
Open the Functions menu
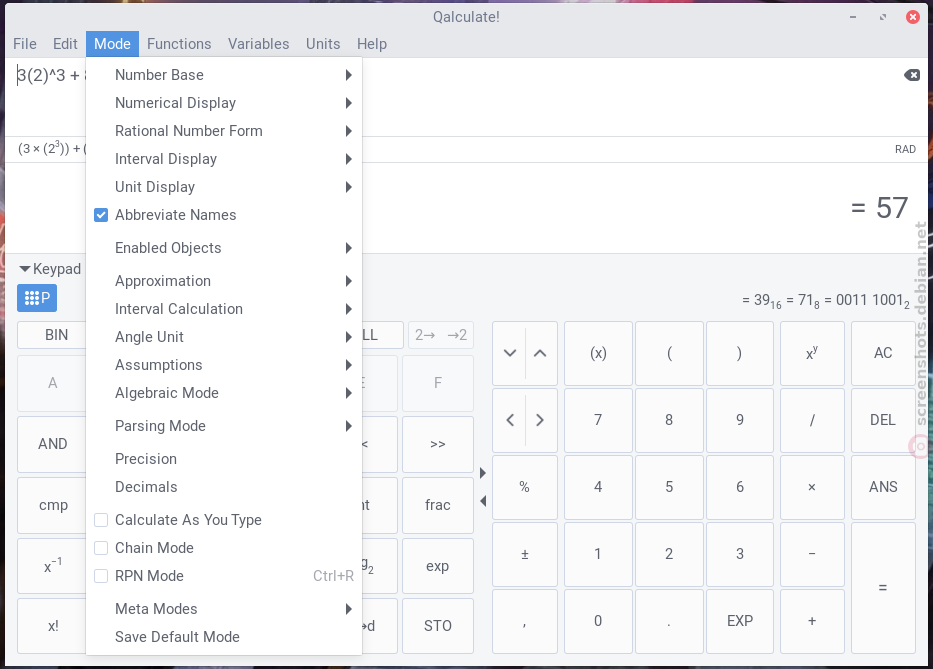pyautogui.click(x=179, y=44)
